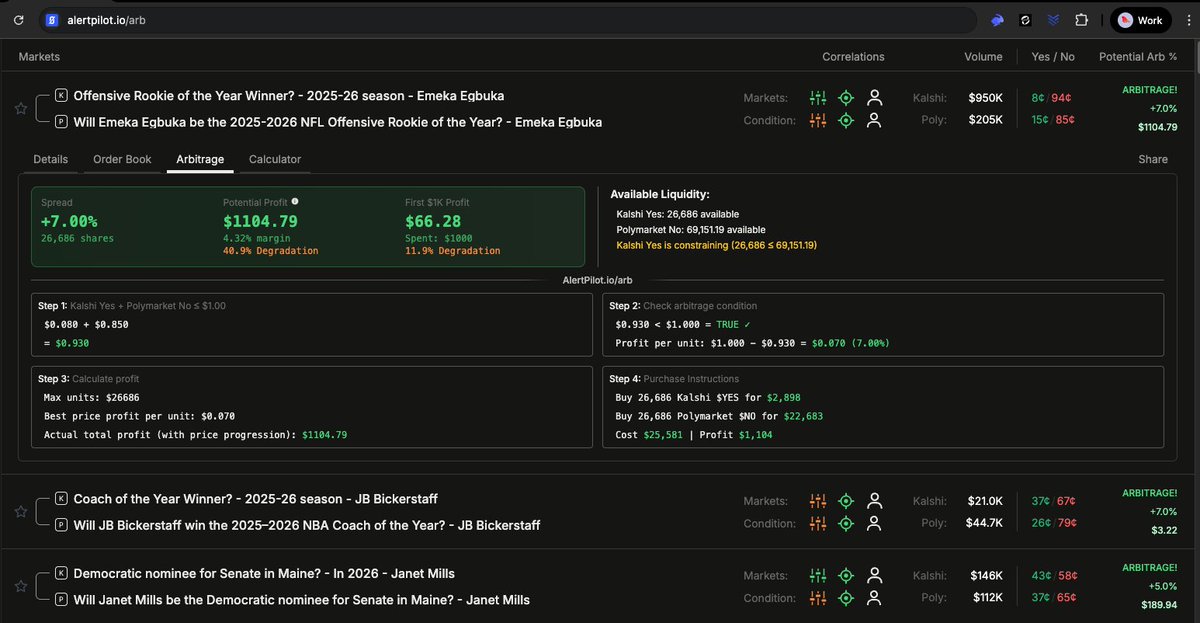Open the Work profile button
The height and width of the screenshot is (623, 1200).
(x=1140, y=20)
